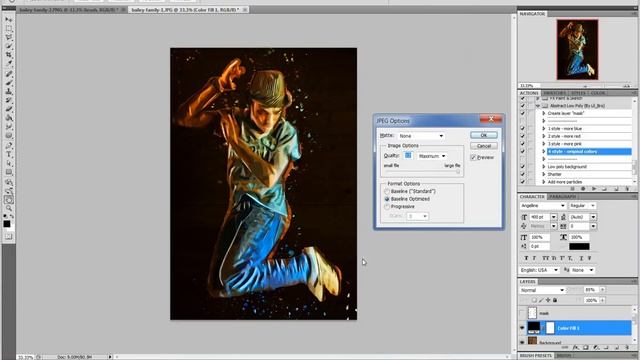Viewport: 640px width, 360px height.
Task: Click the Navigator preview thumbnail
Action: [x=577, y=49]
